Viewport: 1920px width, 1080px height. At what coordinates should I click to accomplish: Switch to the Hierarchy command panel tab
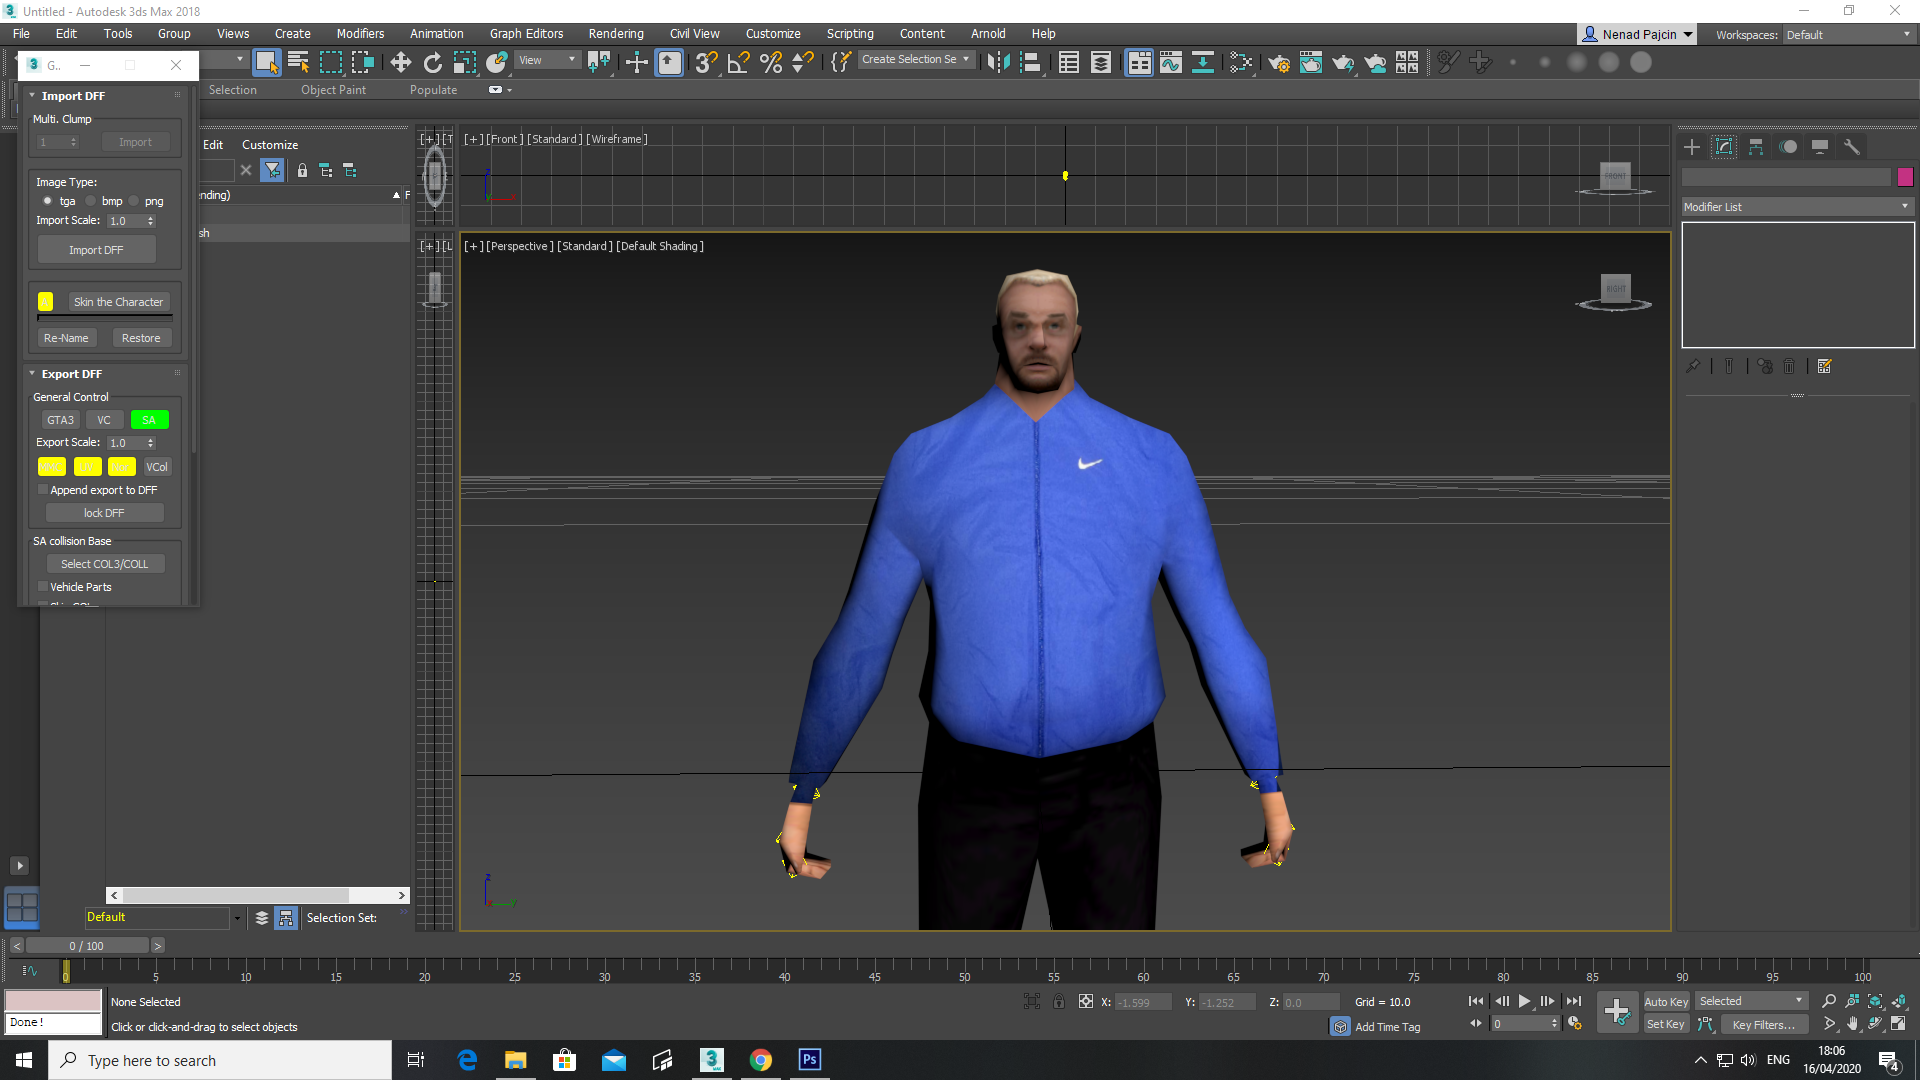(1756, 147)
